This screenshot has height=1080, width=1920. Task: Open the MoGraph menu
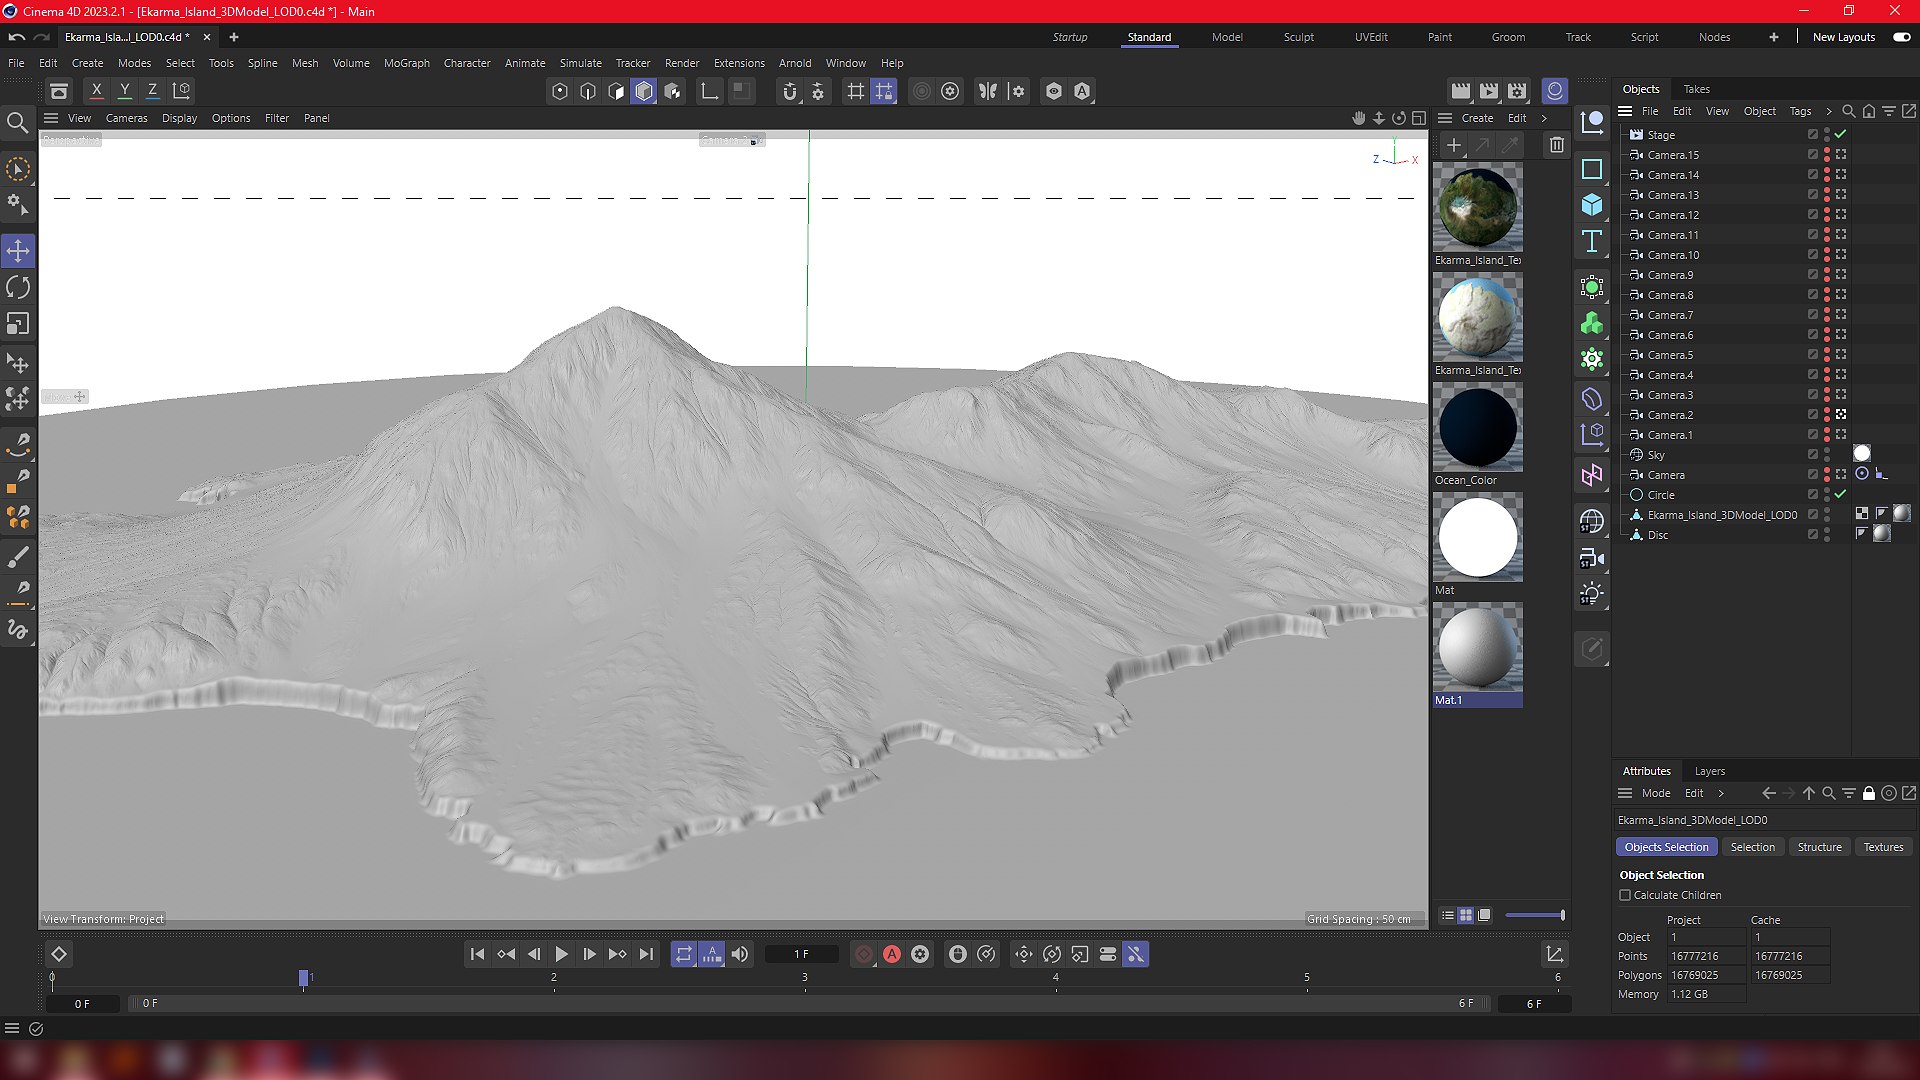click(406, 63)
